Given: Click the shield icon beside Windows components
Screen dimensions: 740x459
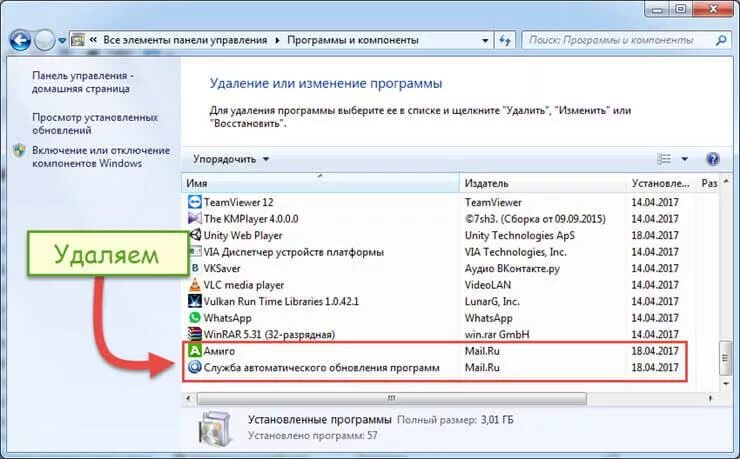Looking at the screenshot, I should coord(19,150).
